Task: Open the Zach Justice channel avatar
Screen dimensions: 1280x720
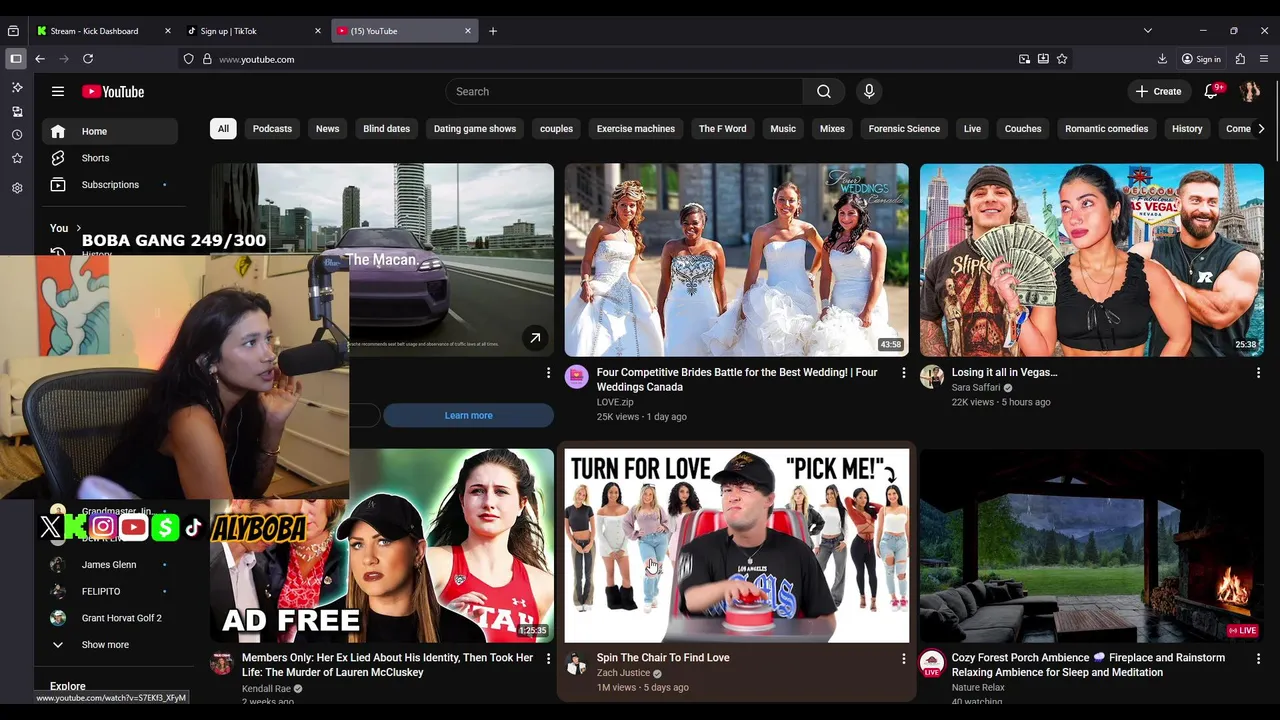Action: coord(576,663)
